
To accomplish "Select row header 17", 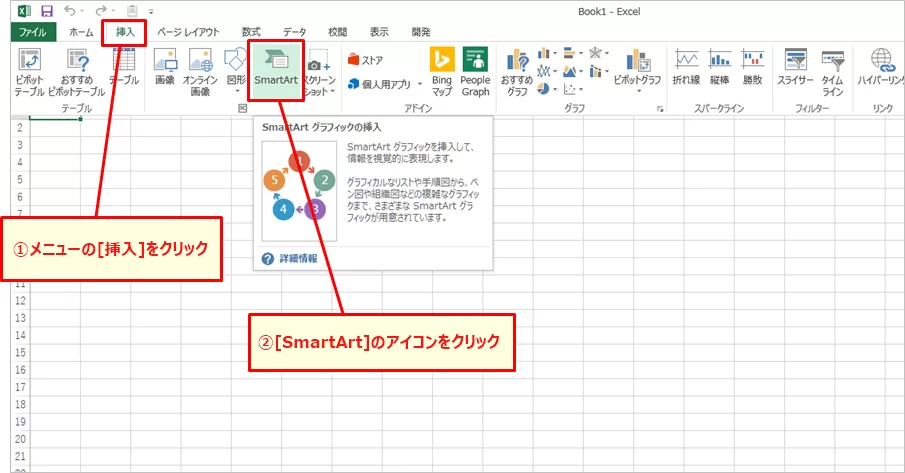I will click(x=20, y=387).
